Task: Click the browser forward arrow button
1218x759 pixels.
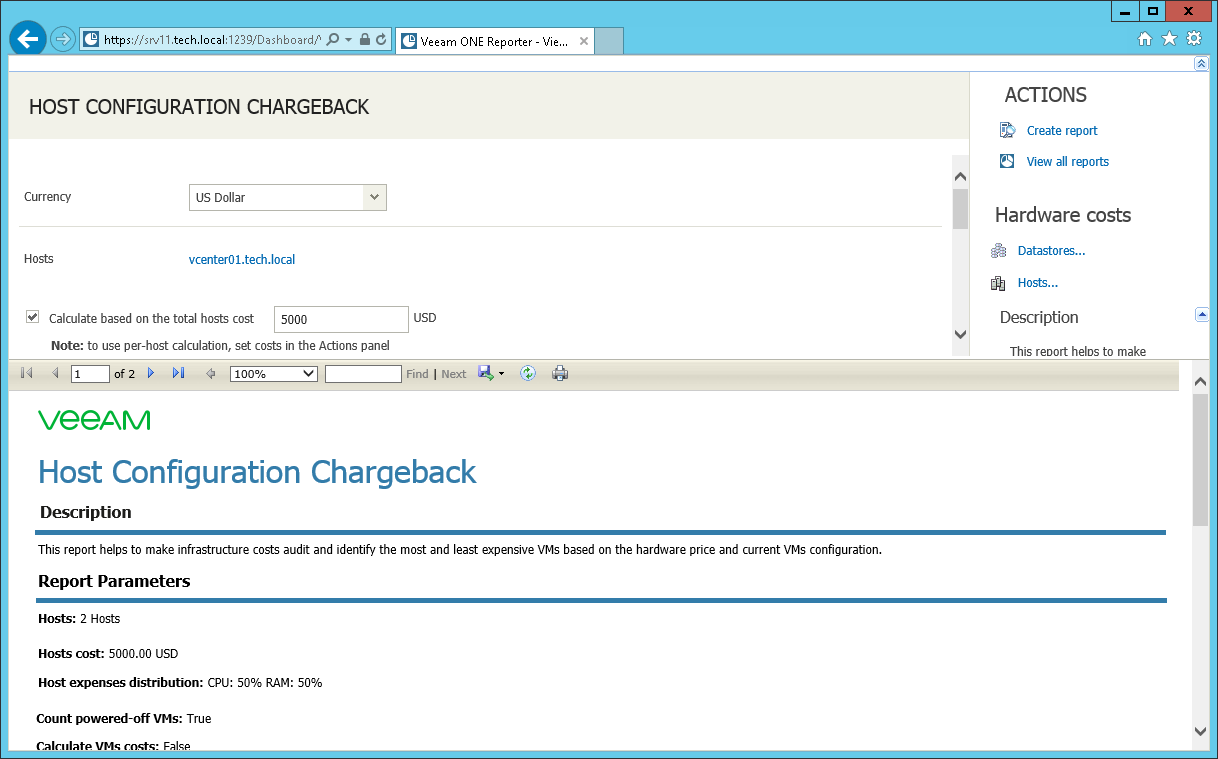Action: [x=62, y=40]
